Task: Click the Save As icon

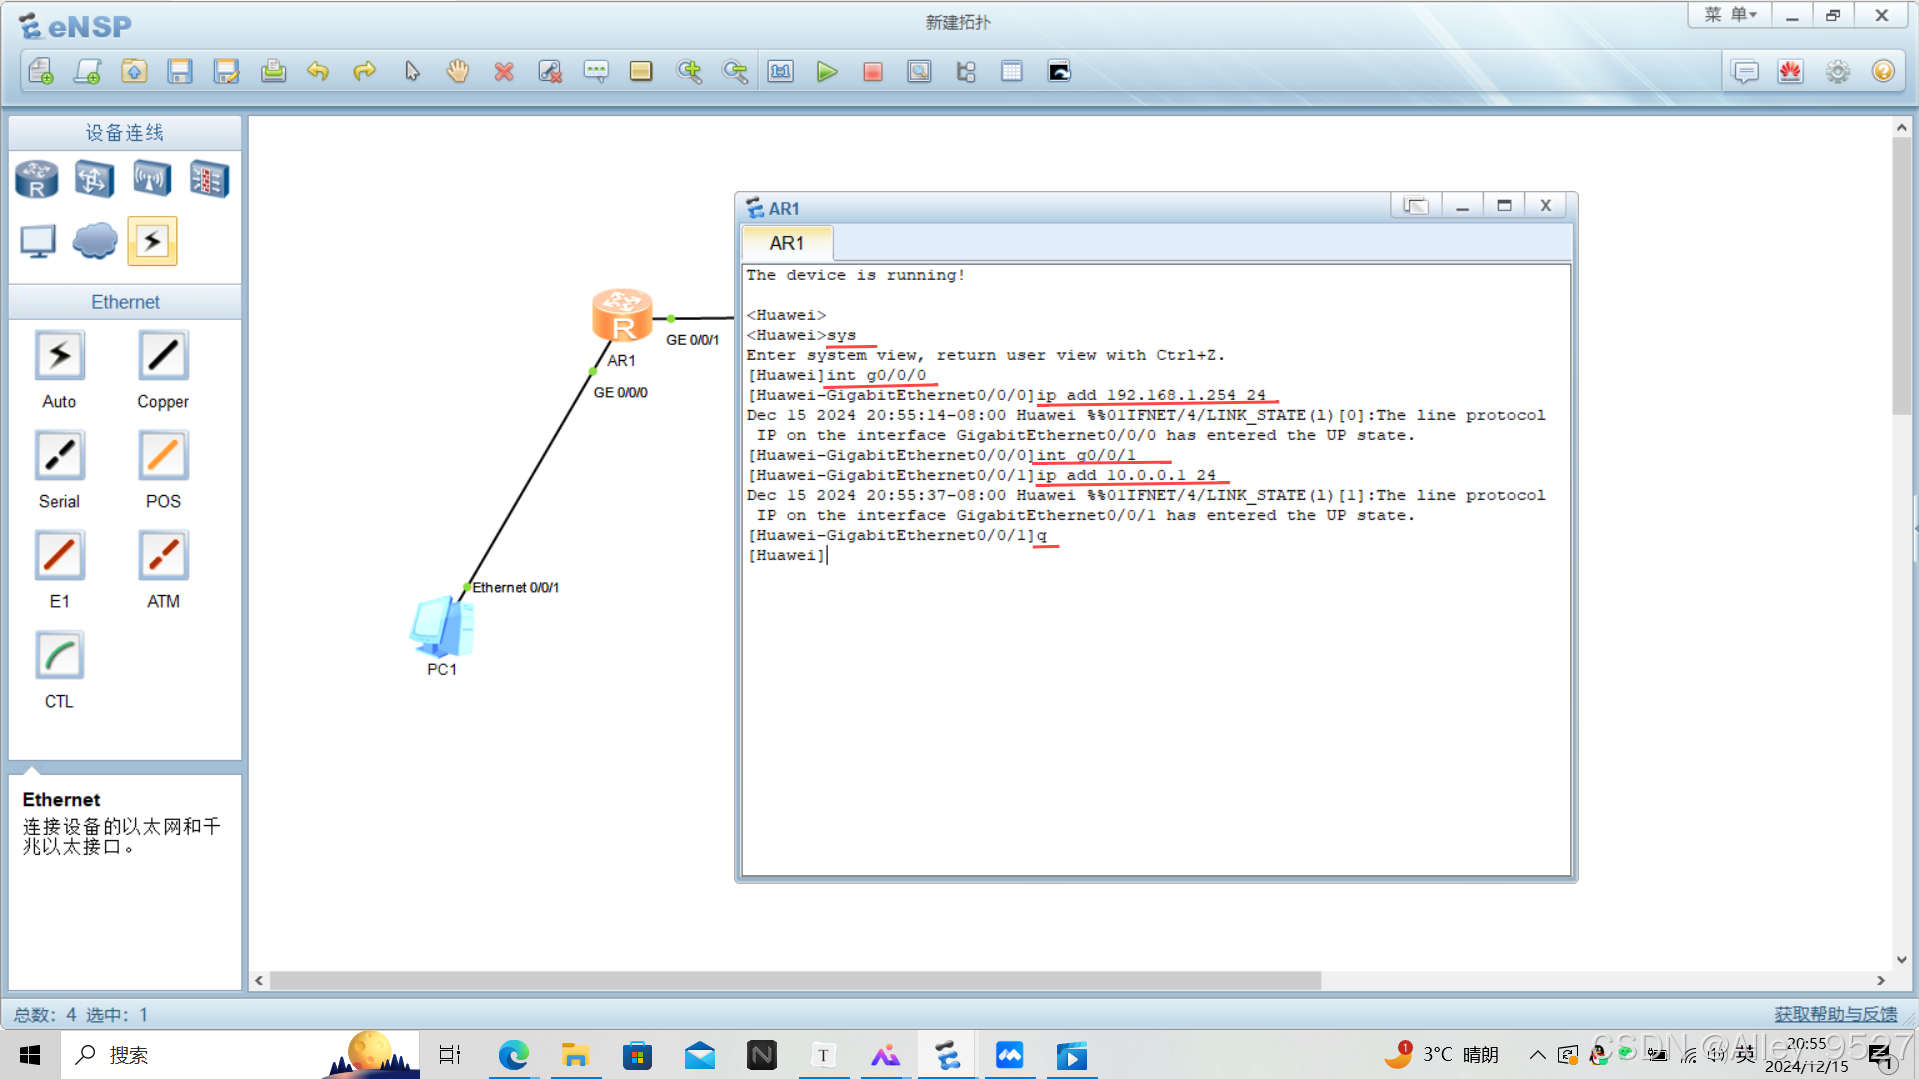Action: pyautogui.click(x=227, y=71)
